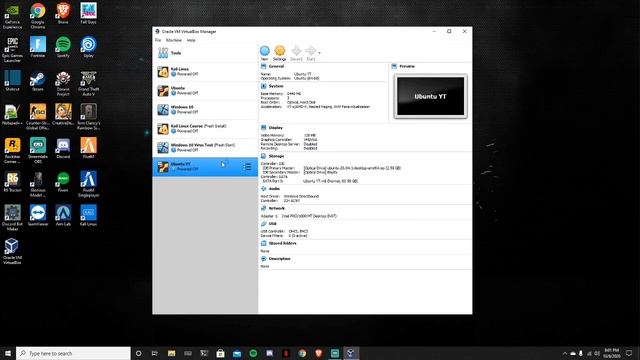
Task: Open the Help menu
Action: click(191, 40)
